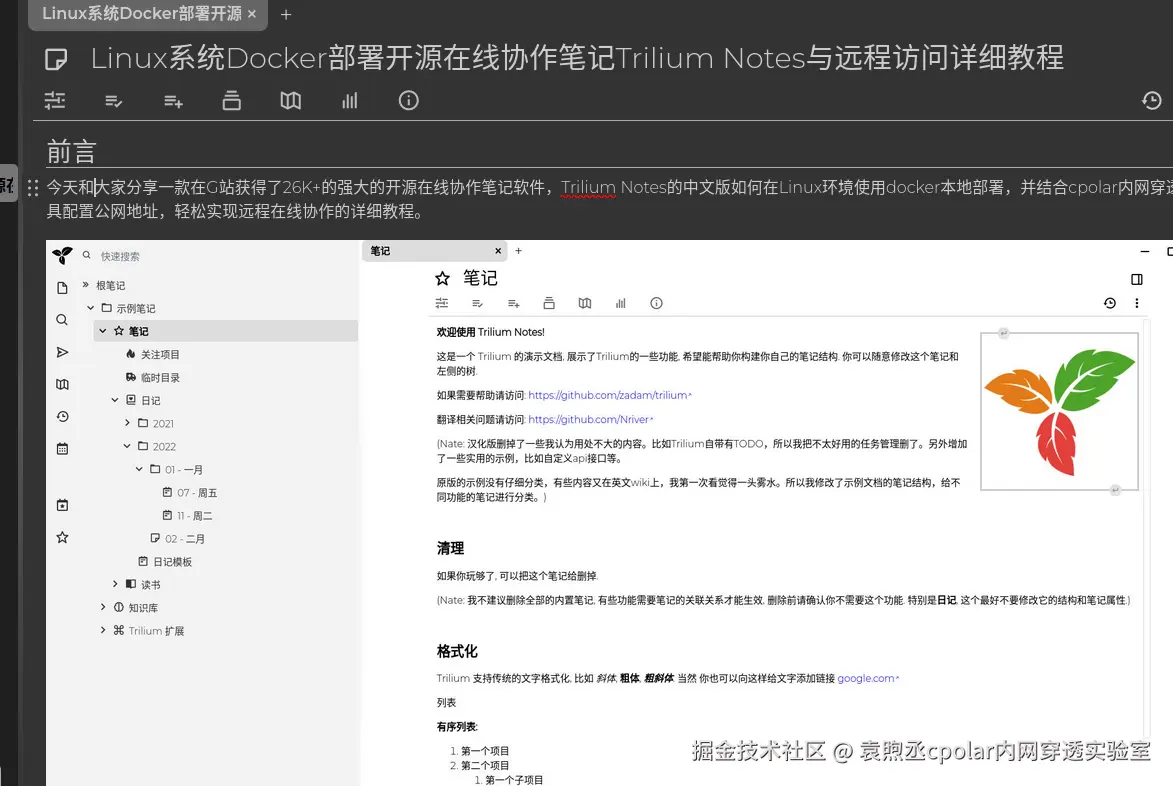
Task: Click the search magnifier icon in embedded sidebar
Action: tap(62, 320)
